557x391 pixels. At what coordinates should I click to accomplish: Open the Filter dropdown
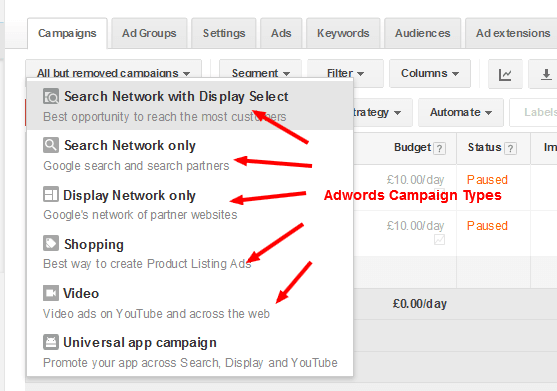(345, 74)
